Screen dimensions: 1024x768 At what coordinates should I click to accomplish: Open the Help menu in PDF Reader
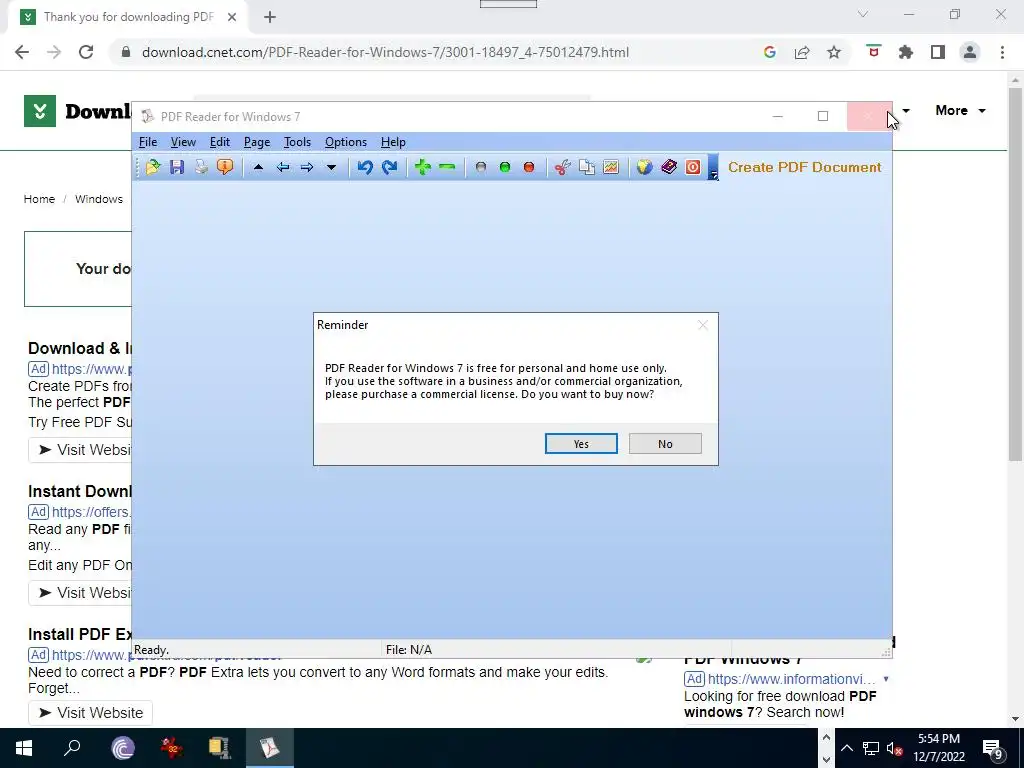[393, 142]
